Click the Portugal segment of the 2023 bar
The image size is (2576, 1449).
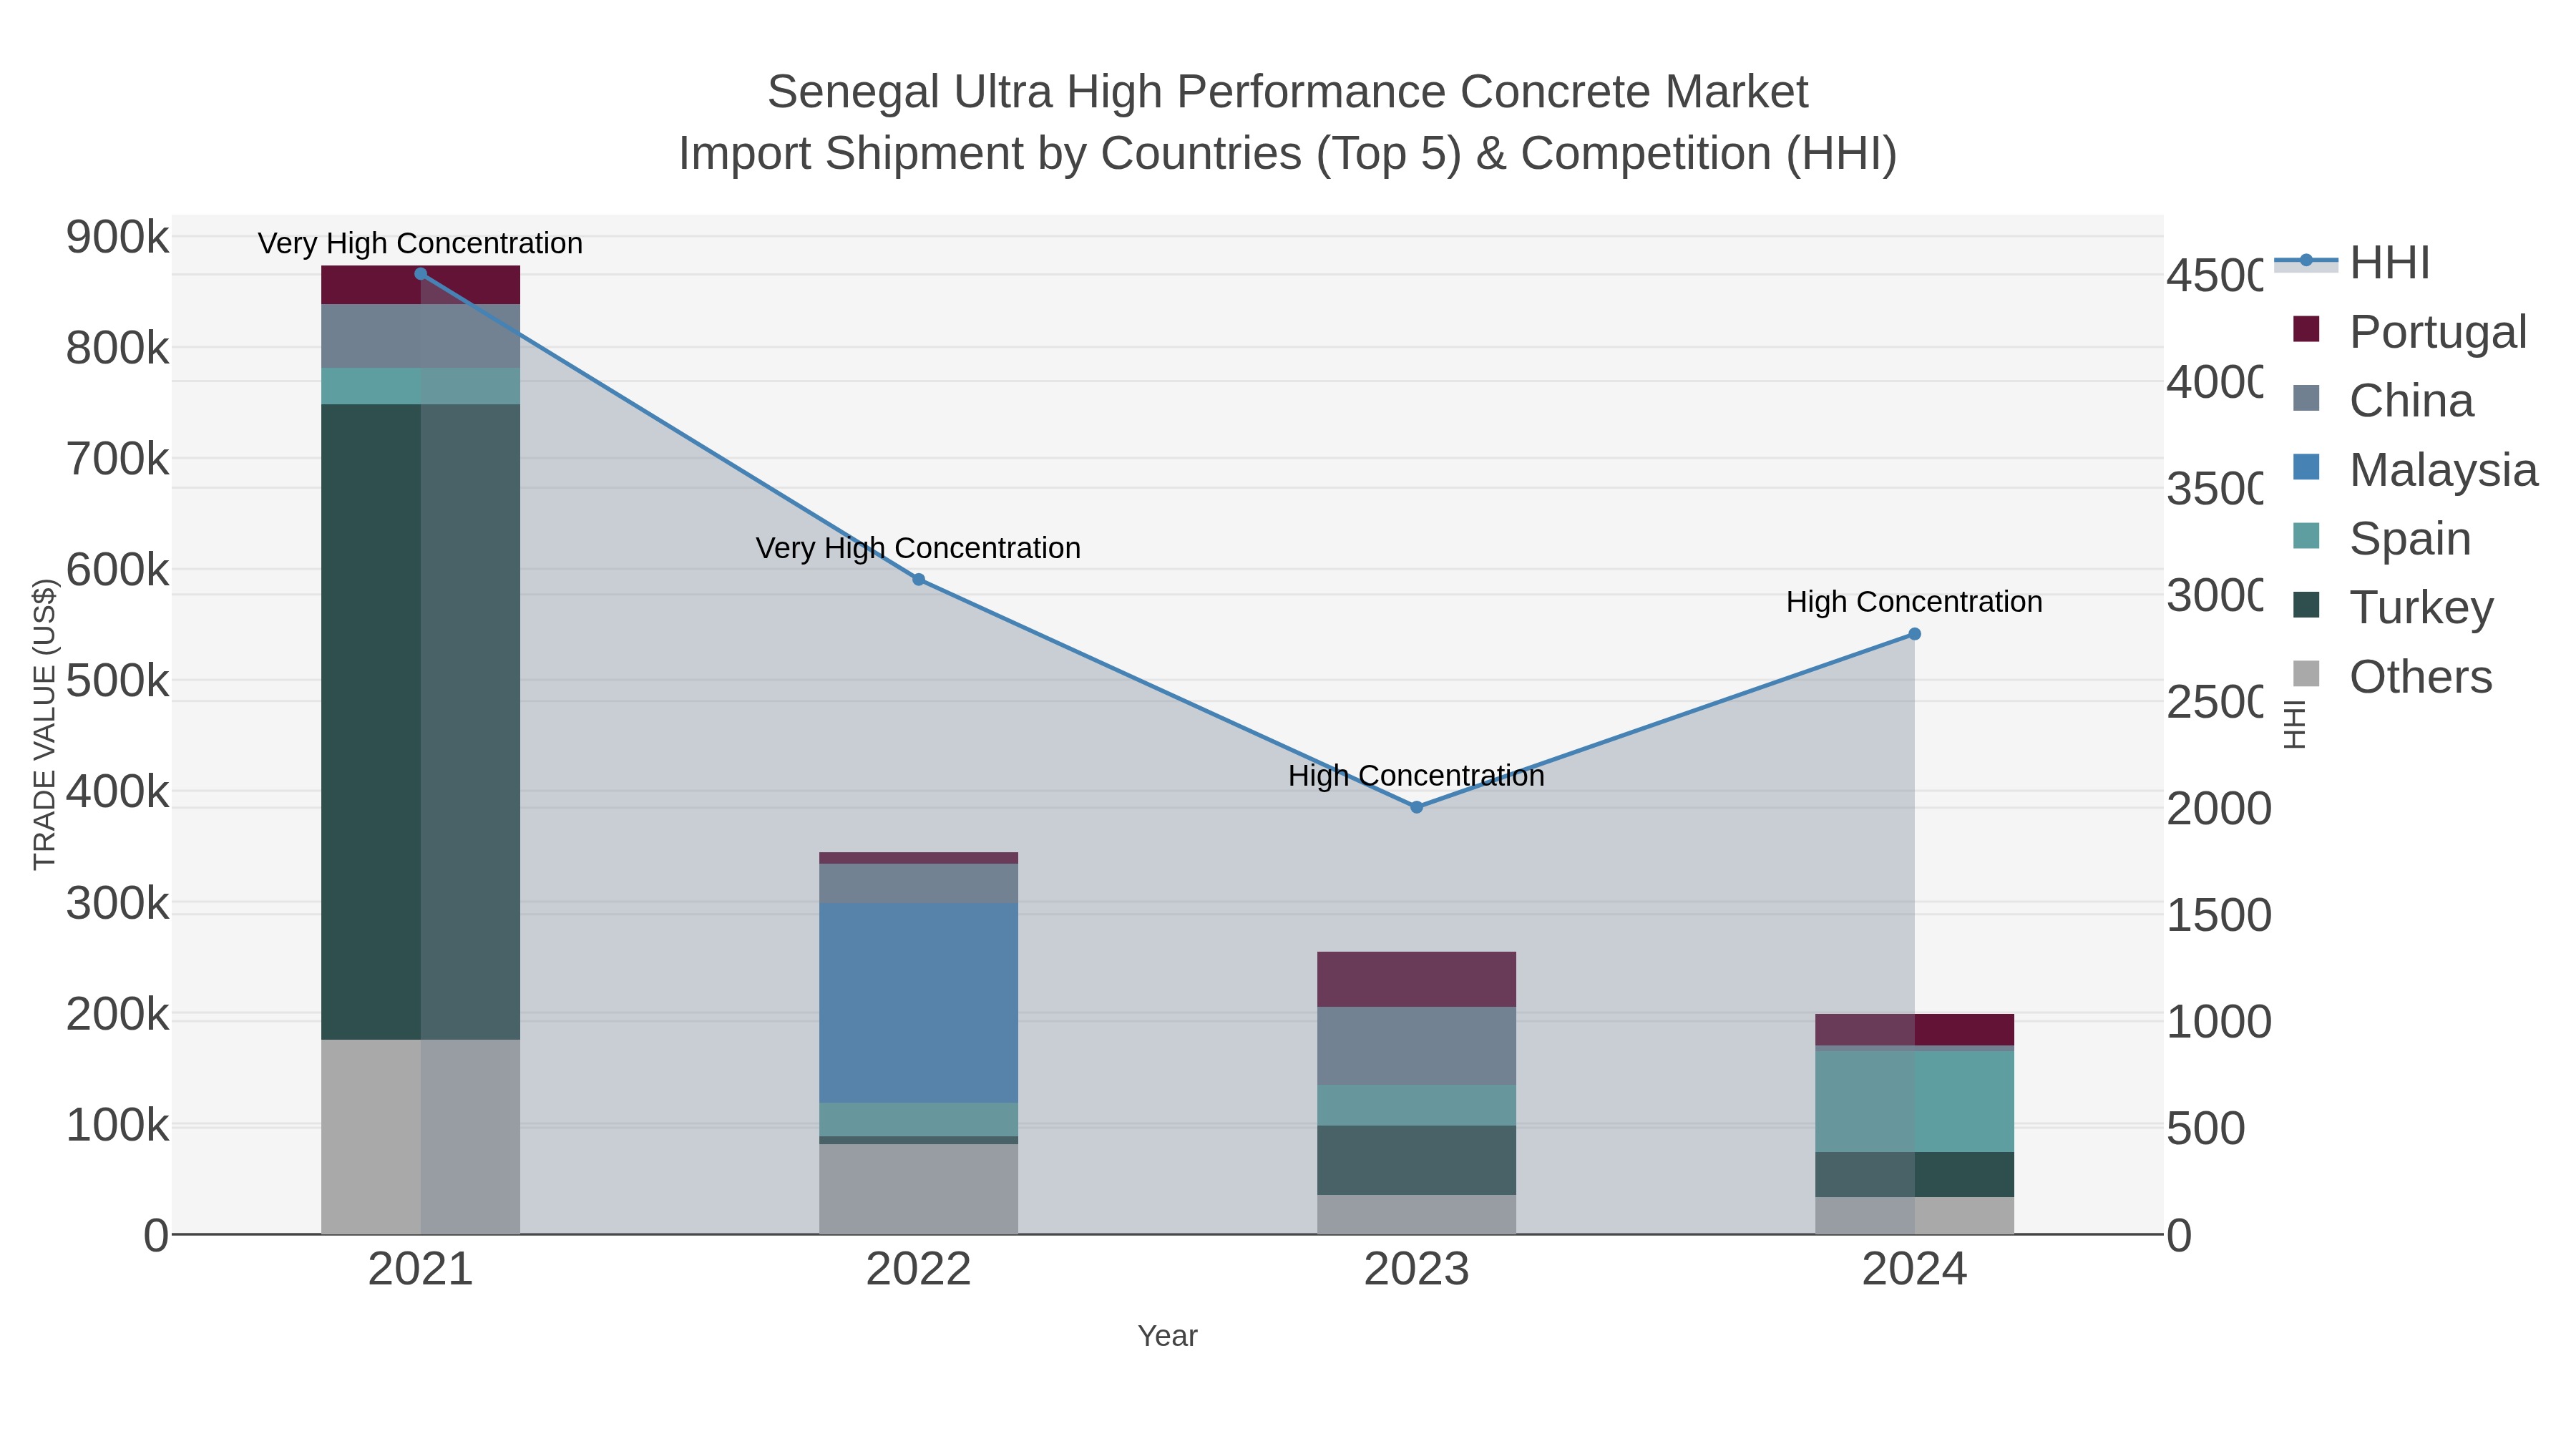[1416, 979]
